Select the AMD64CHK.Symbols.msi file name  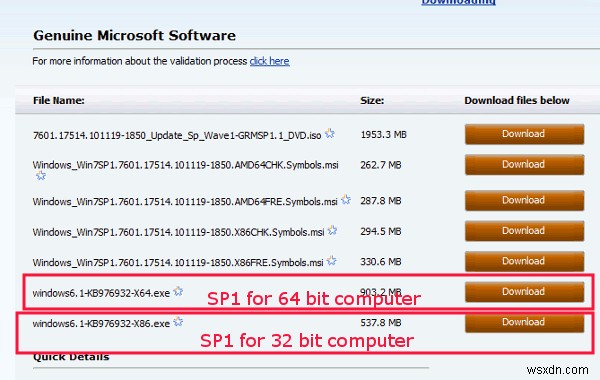tap(186, 165)
